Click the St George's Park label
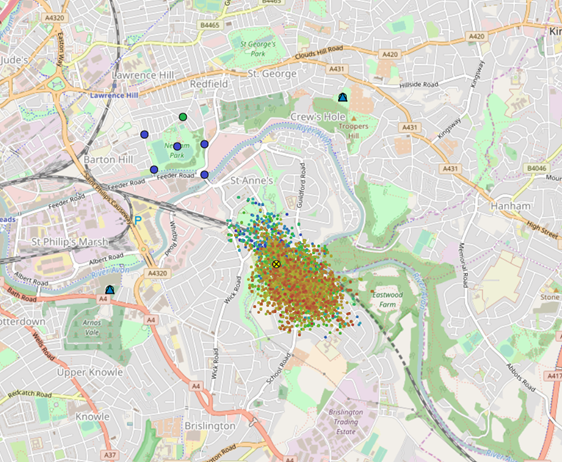The width and height of the screenshot is (562, 462). [258, 49]
